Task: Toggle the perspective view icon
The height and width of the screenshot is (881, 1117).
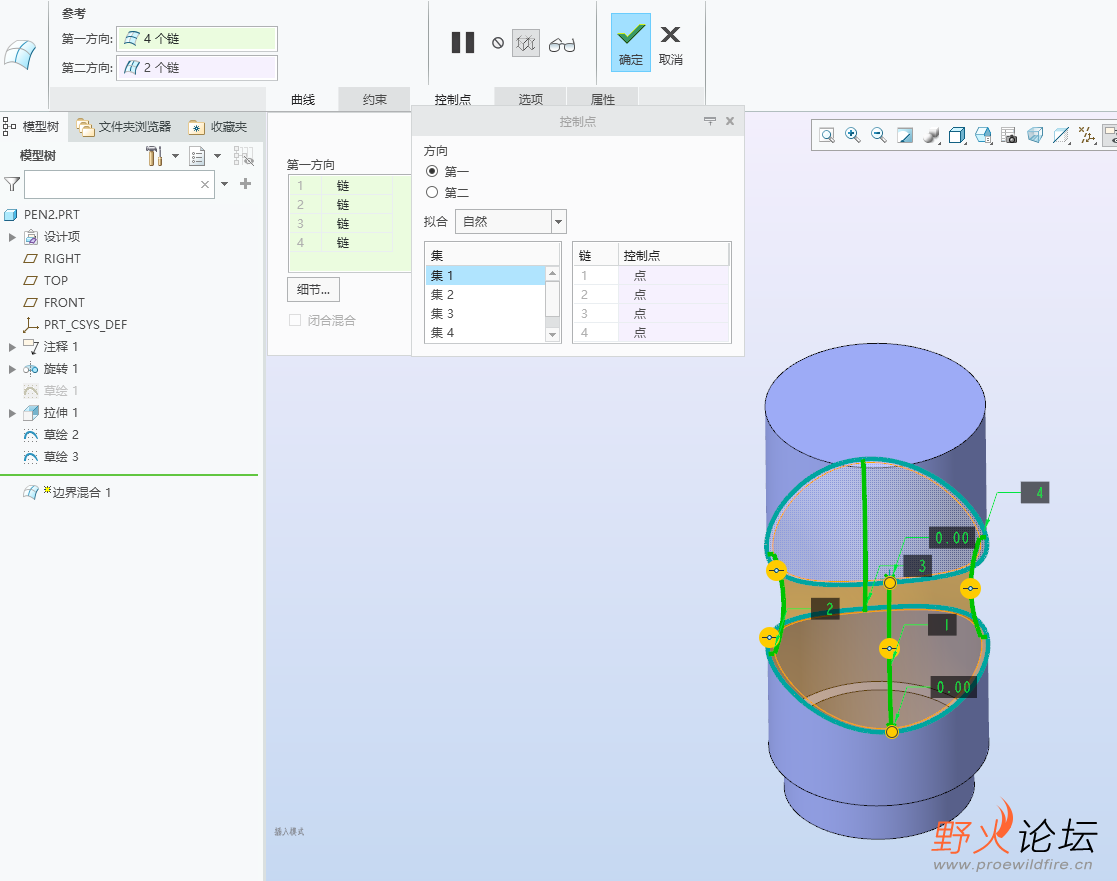Action: click(x=1035, y=135)
